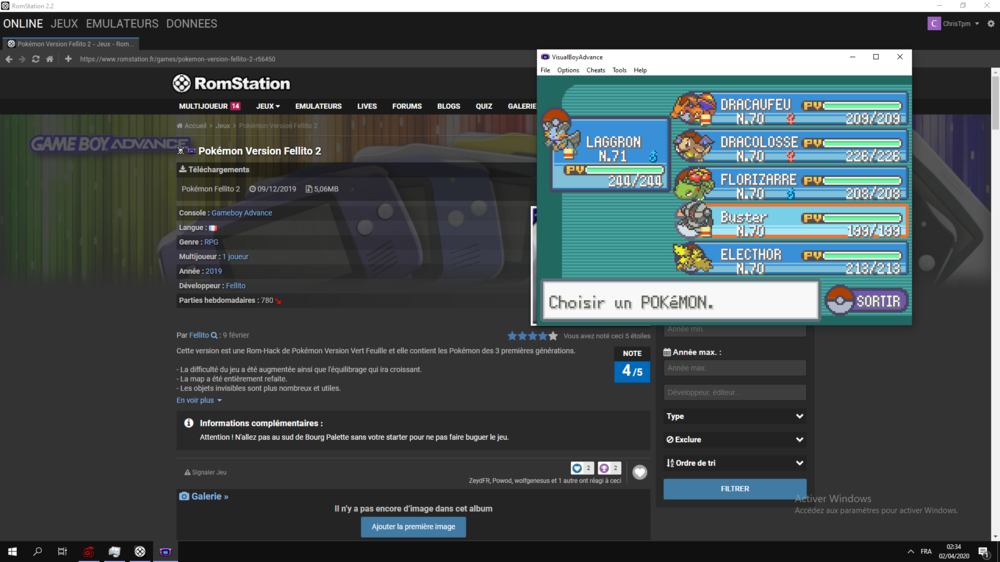
Task: Expand description with En voir plus
Action: click(x=199, y=400)
